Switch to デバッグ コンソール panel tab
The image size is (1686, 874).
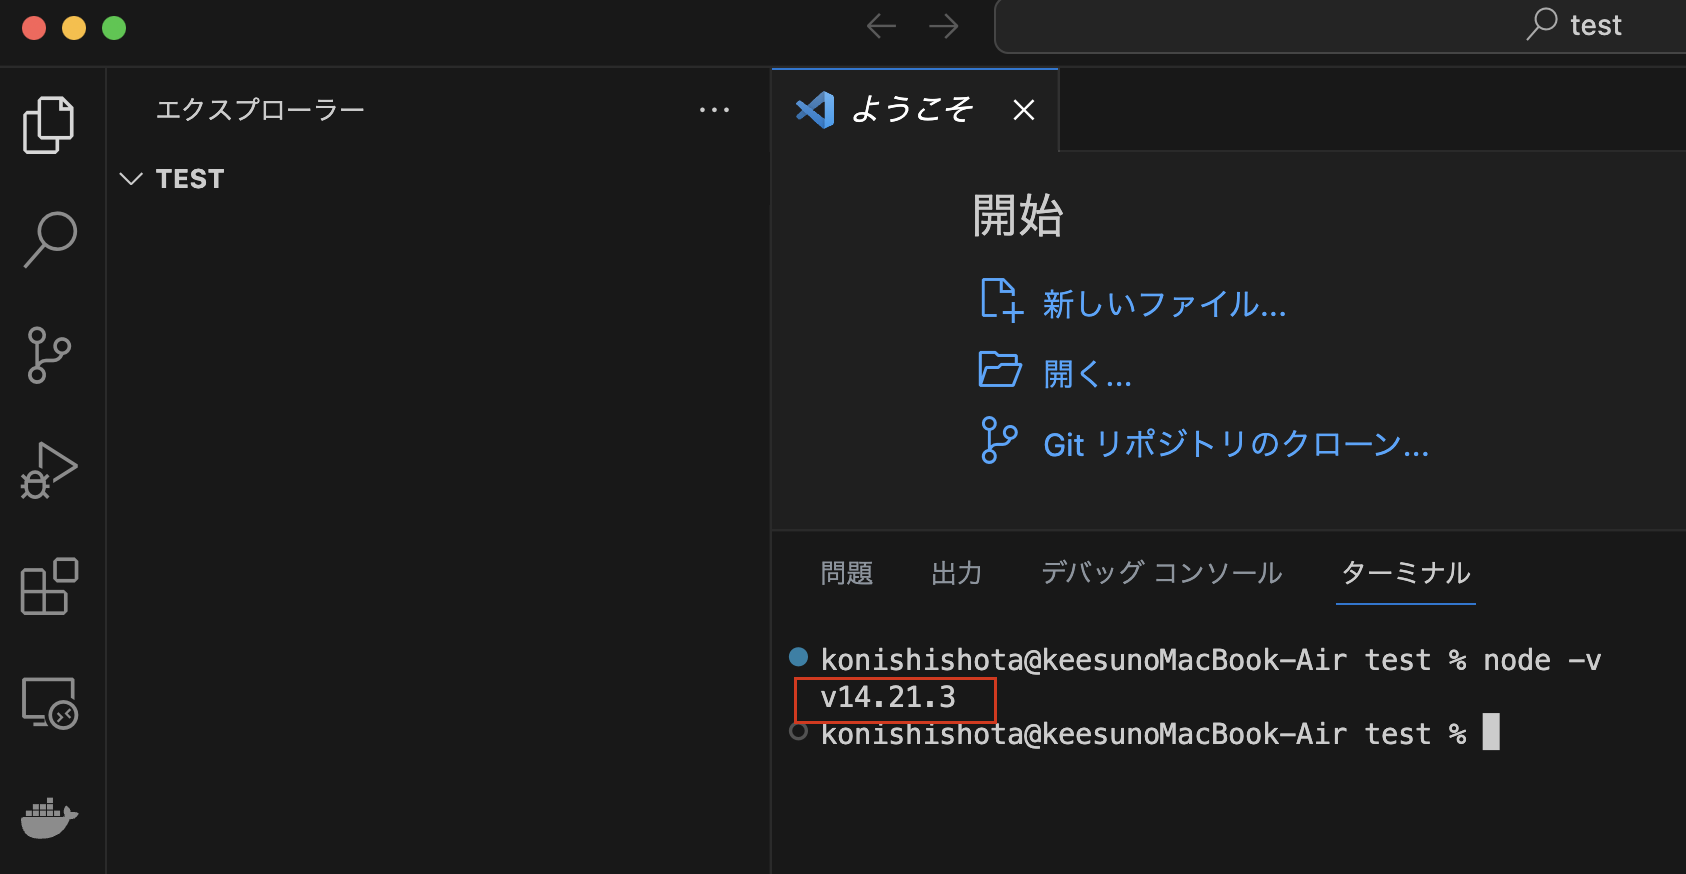click(1162, 573)
